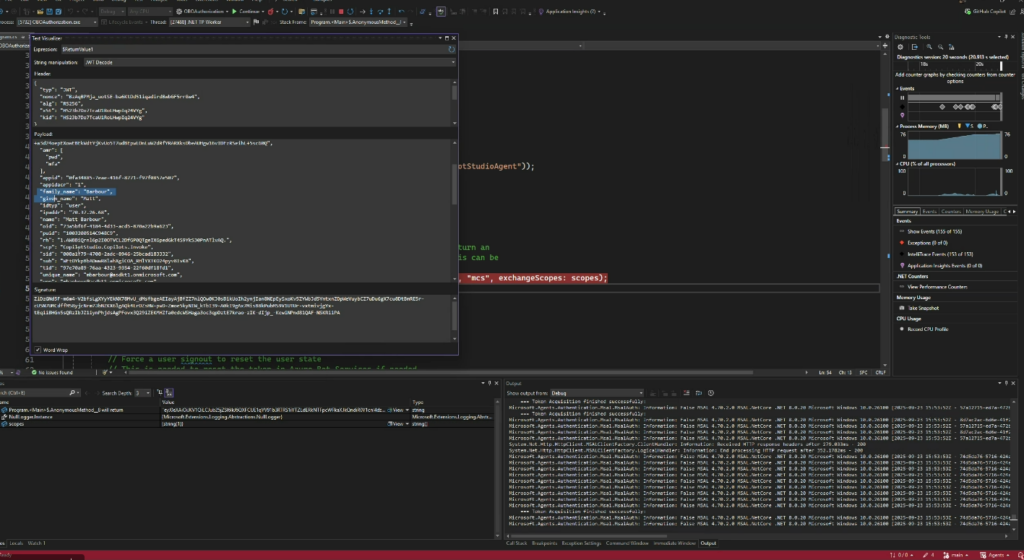
Task: Open the Debug configuration dropdown
Action: (x=112, y=11)
